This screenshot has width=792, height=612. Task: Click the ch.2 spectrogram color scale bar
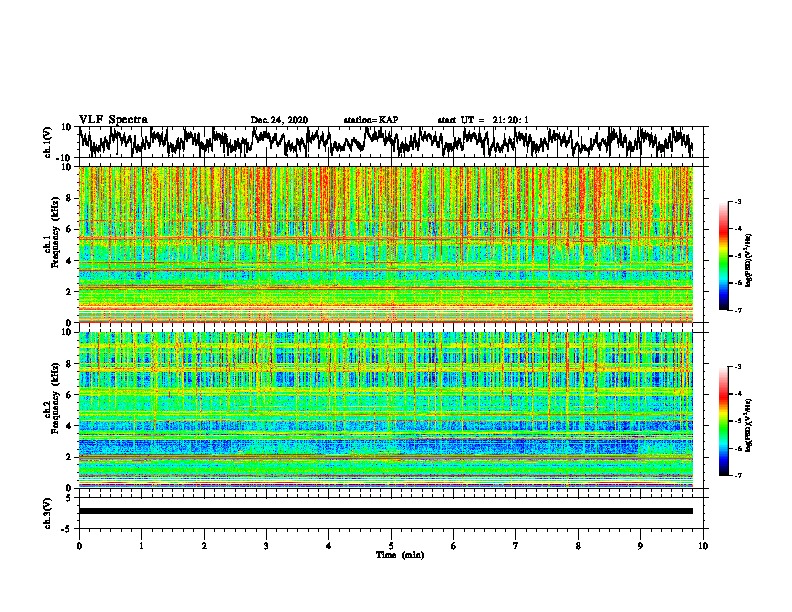point(723,421)
